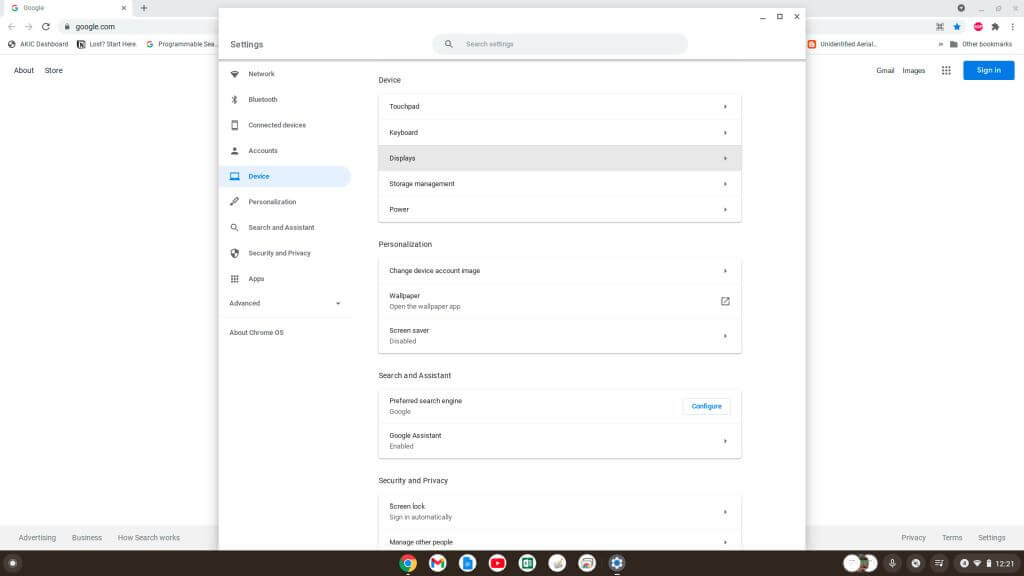Image resolution: width=1024 pixels, height=576 pixels.
Task: Open Google Assistant settings row
Action: (x=560, y=441)
